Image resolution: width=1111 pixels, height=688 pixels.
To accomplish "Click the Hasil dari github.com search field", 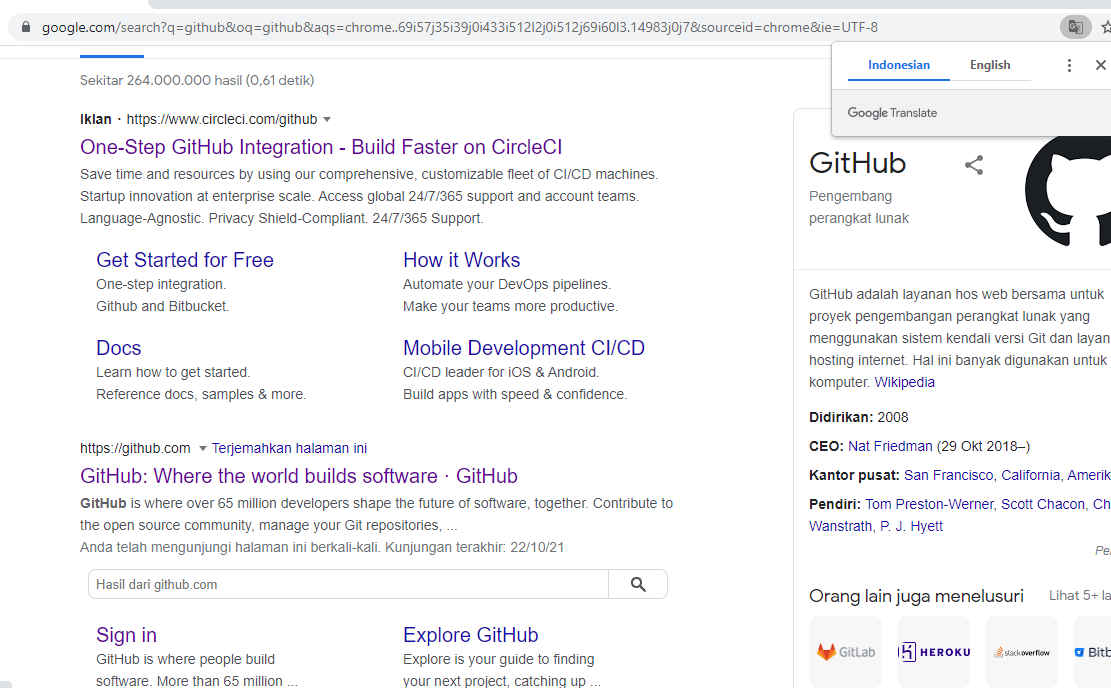I will point(348,585).
